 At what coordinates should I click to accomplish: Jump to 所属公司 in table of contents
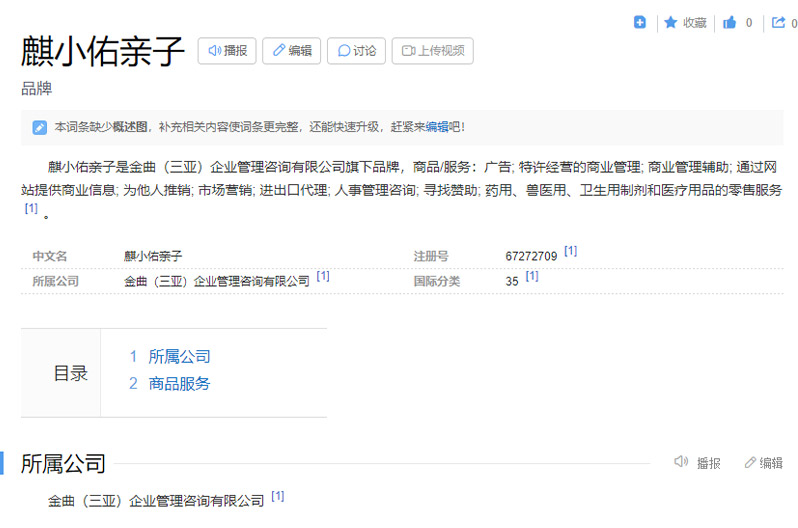(179, 357)
